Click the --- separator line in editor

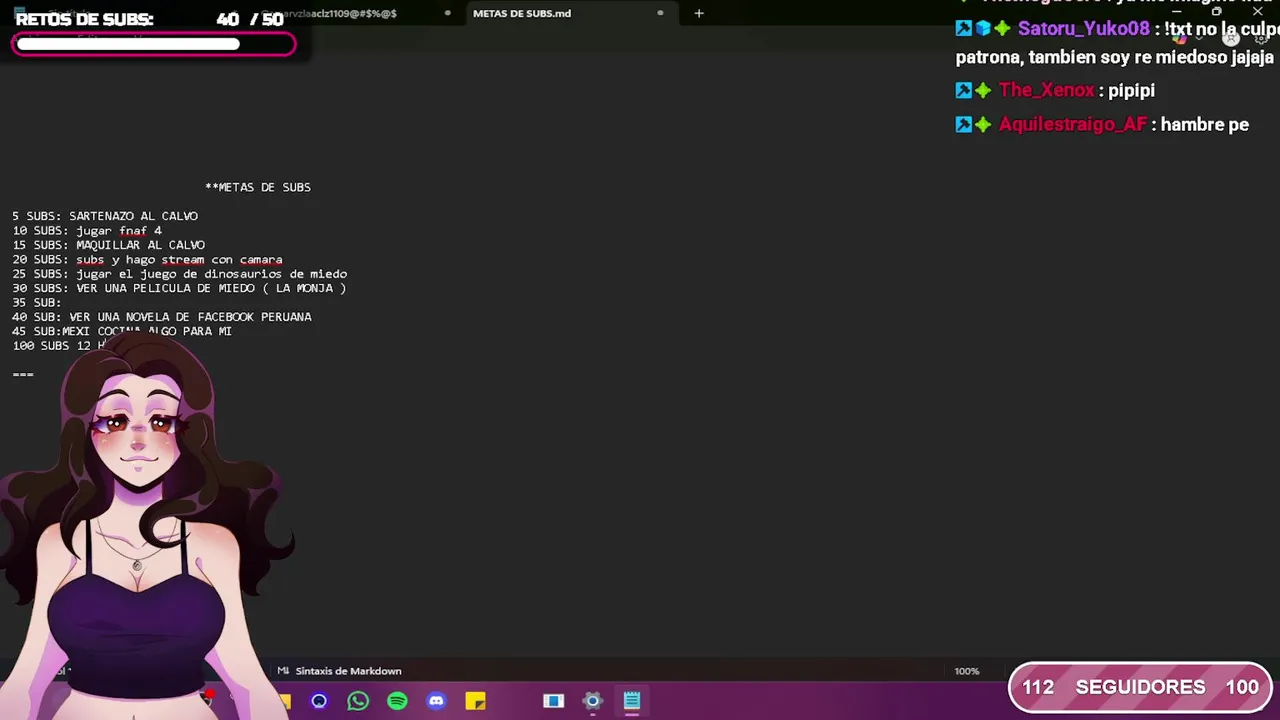23,374
